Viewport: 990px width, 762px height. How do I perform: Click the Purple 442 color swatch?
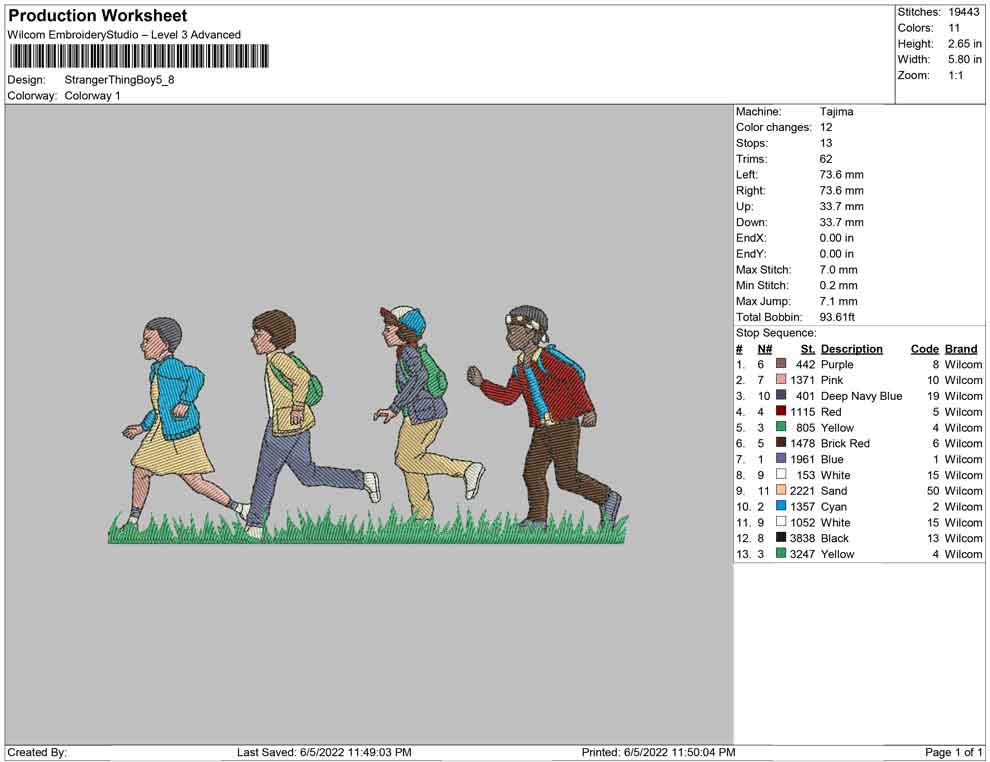click(x=781, y=365)
